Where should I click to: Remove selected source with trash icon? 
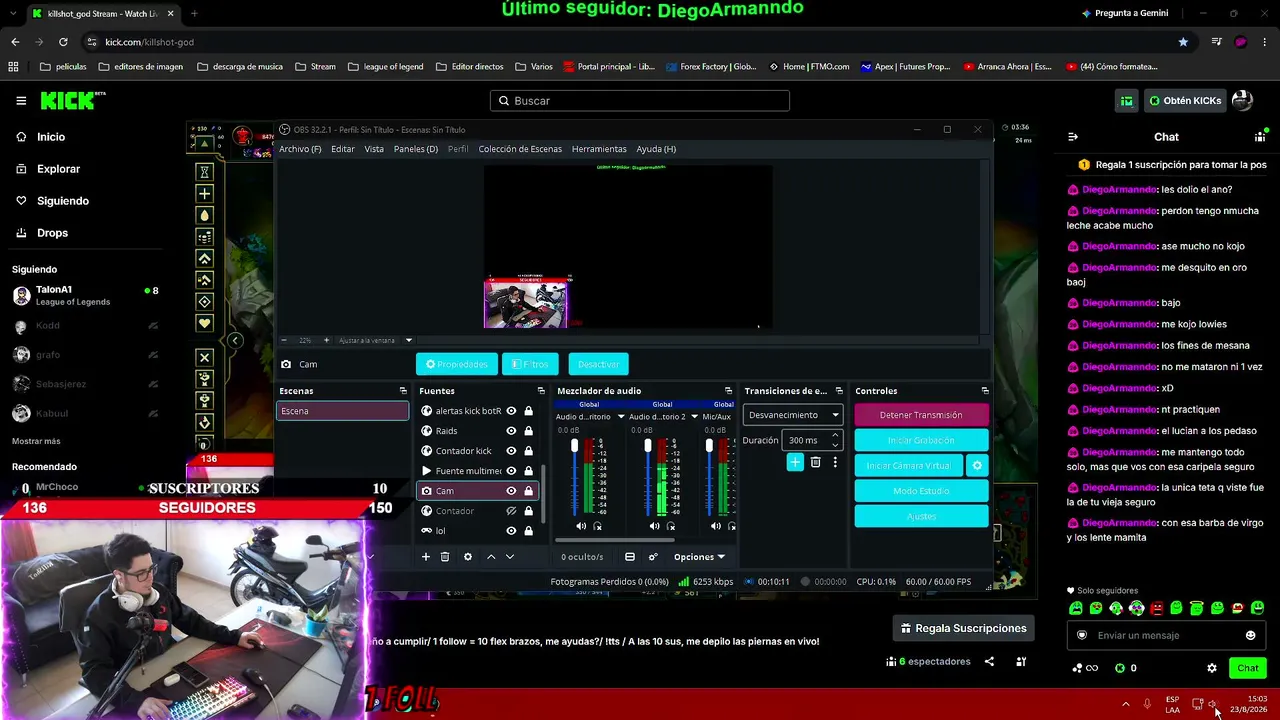tap(445, 557)
